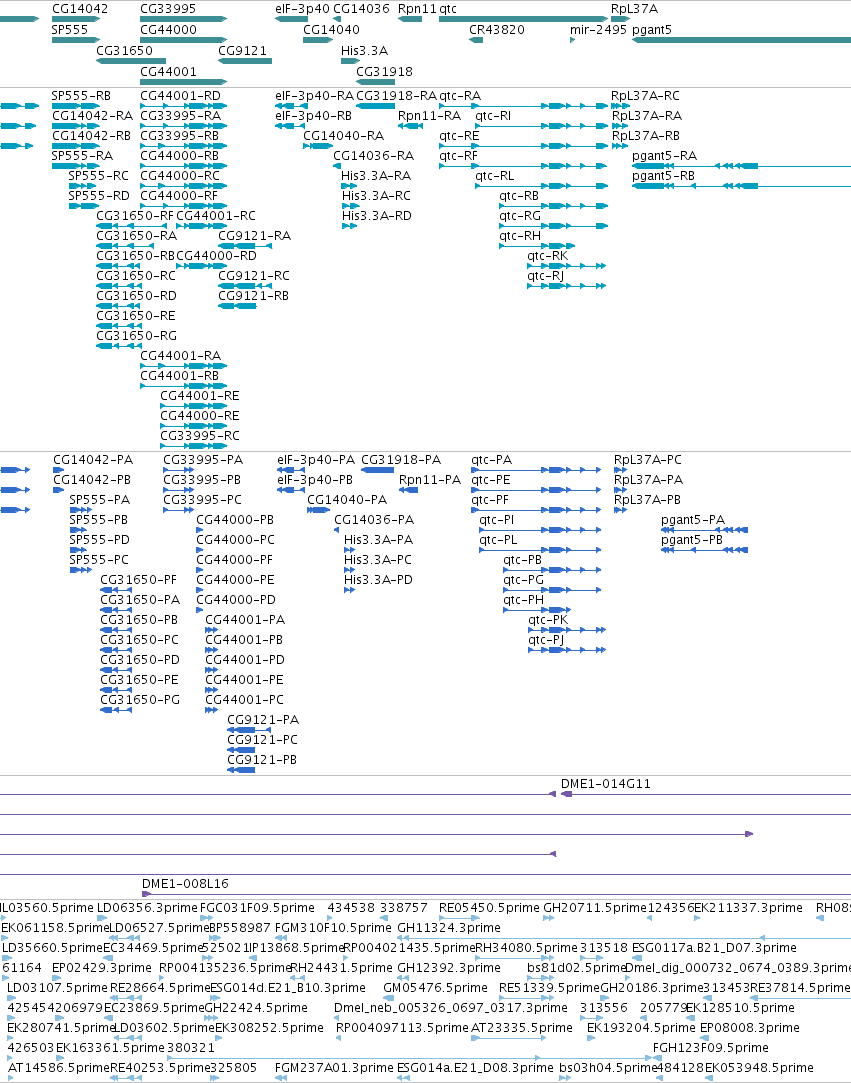The image size is (851, 1083).
Task: Click BAC clone DME1-008L16
Action: pyautogui.click(x=185, y=884)
